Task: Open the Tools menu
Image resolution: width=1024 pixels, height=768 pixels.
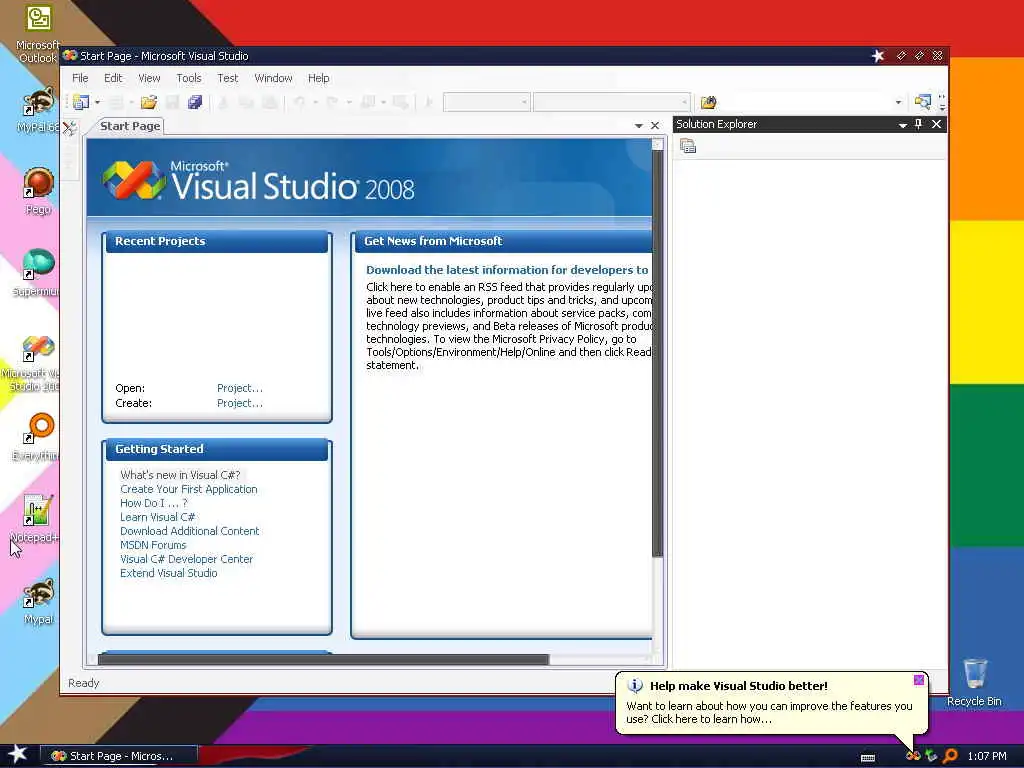Action: [189, 78]
